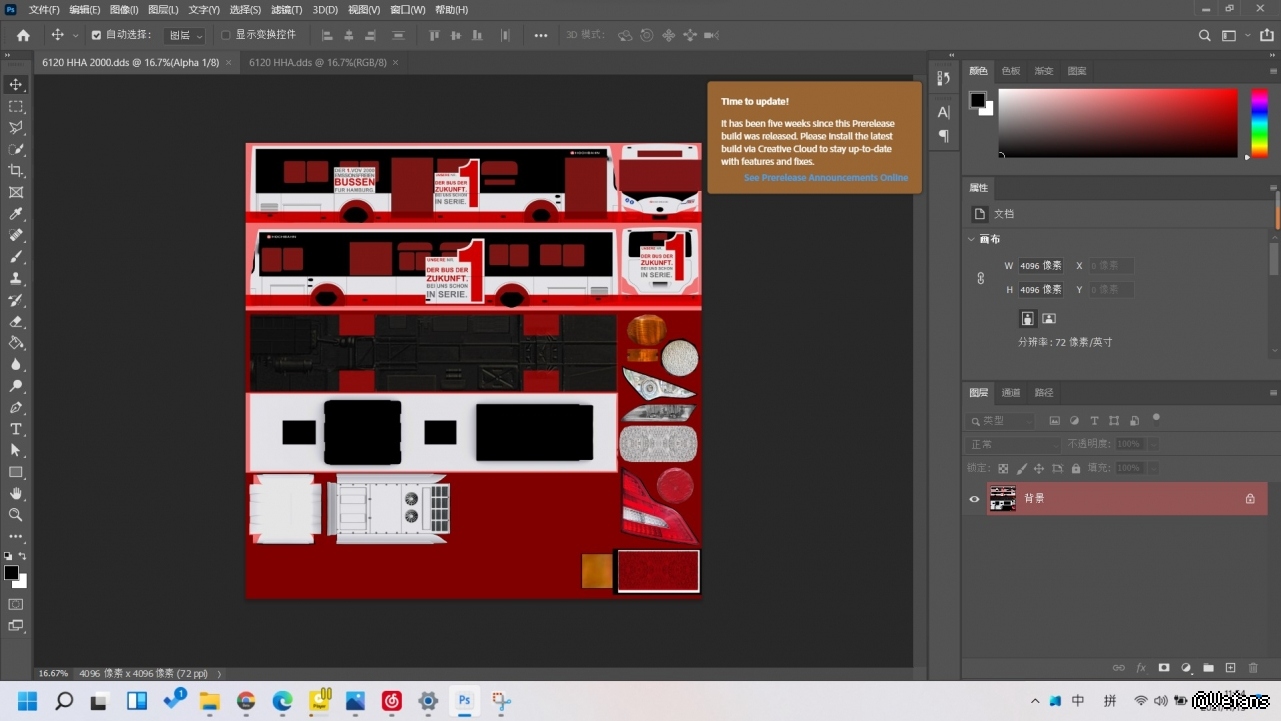1281x721 pixels.
Task: Hide the 背景 layer with eye icon
Action: (x=974, y=499)
